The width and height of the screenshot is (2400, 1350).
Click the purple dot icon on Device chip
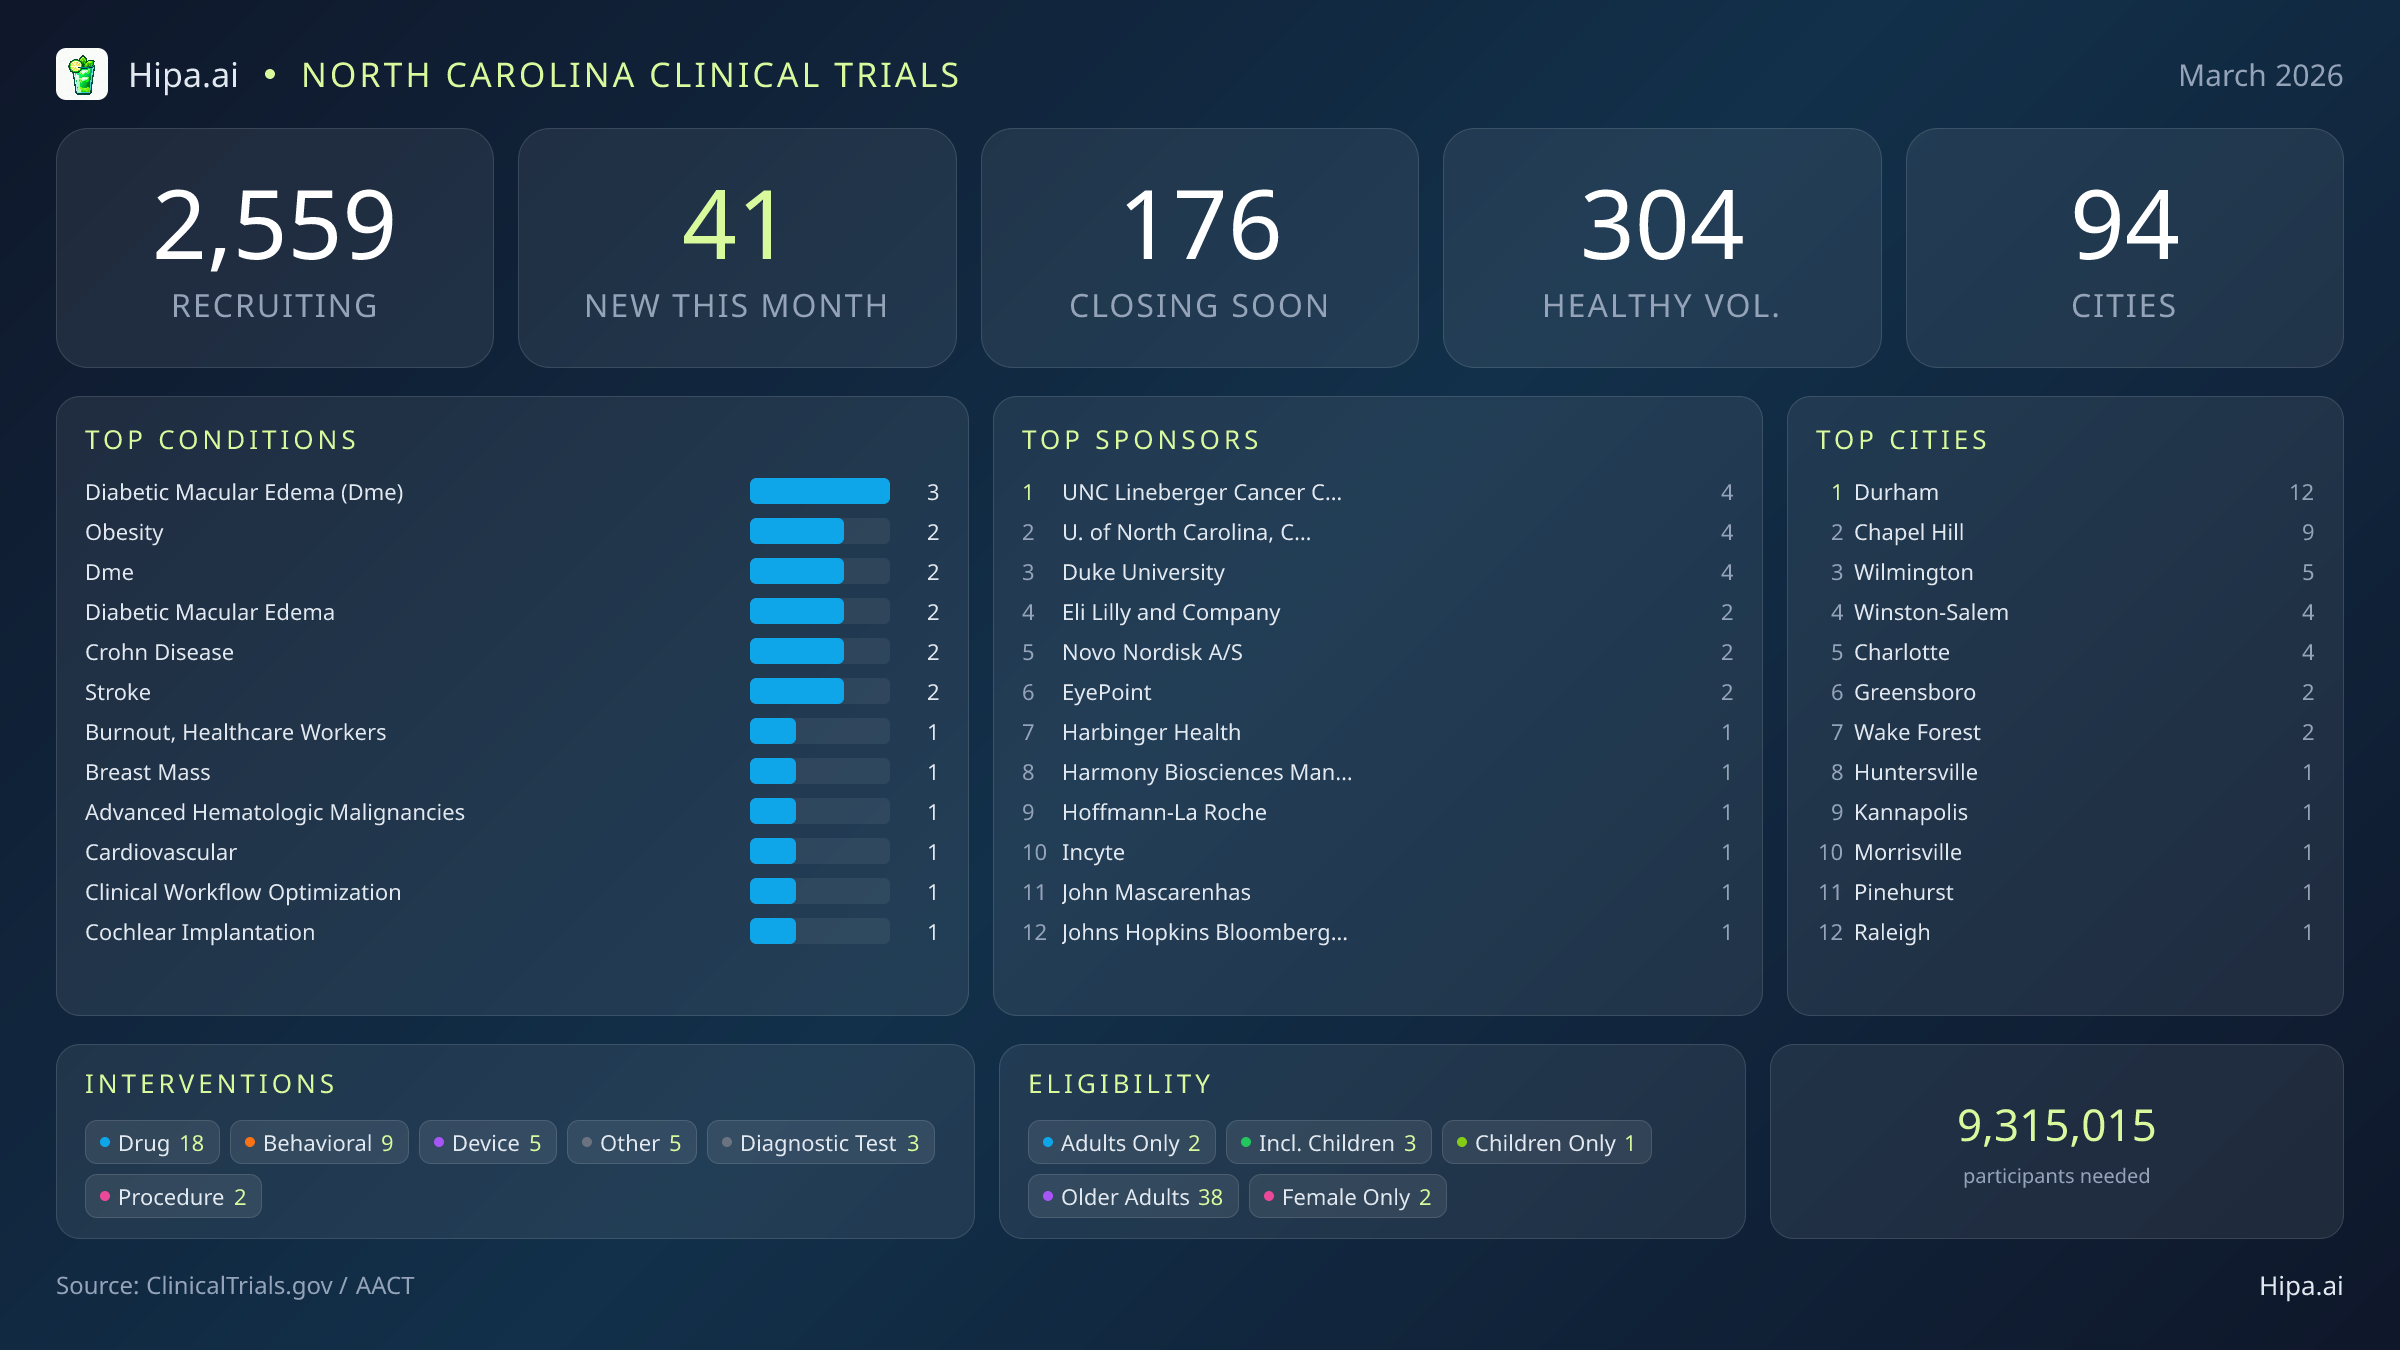pos(439,1142)
